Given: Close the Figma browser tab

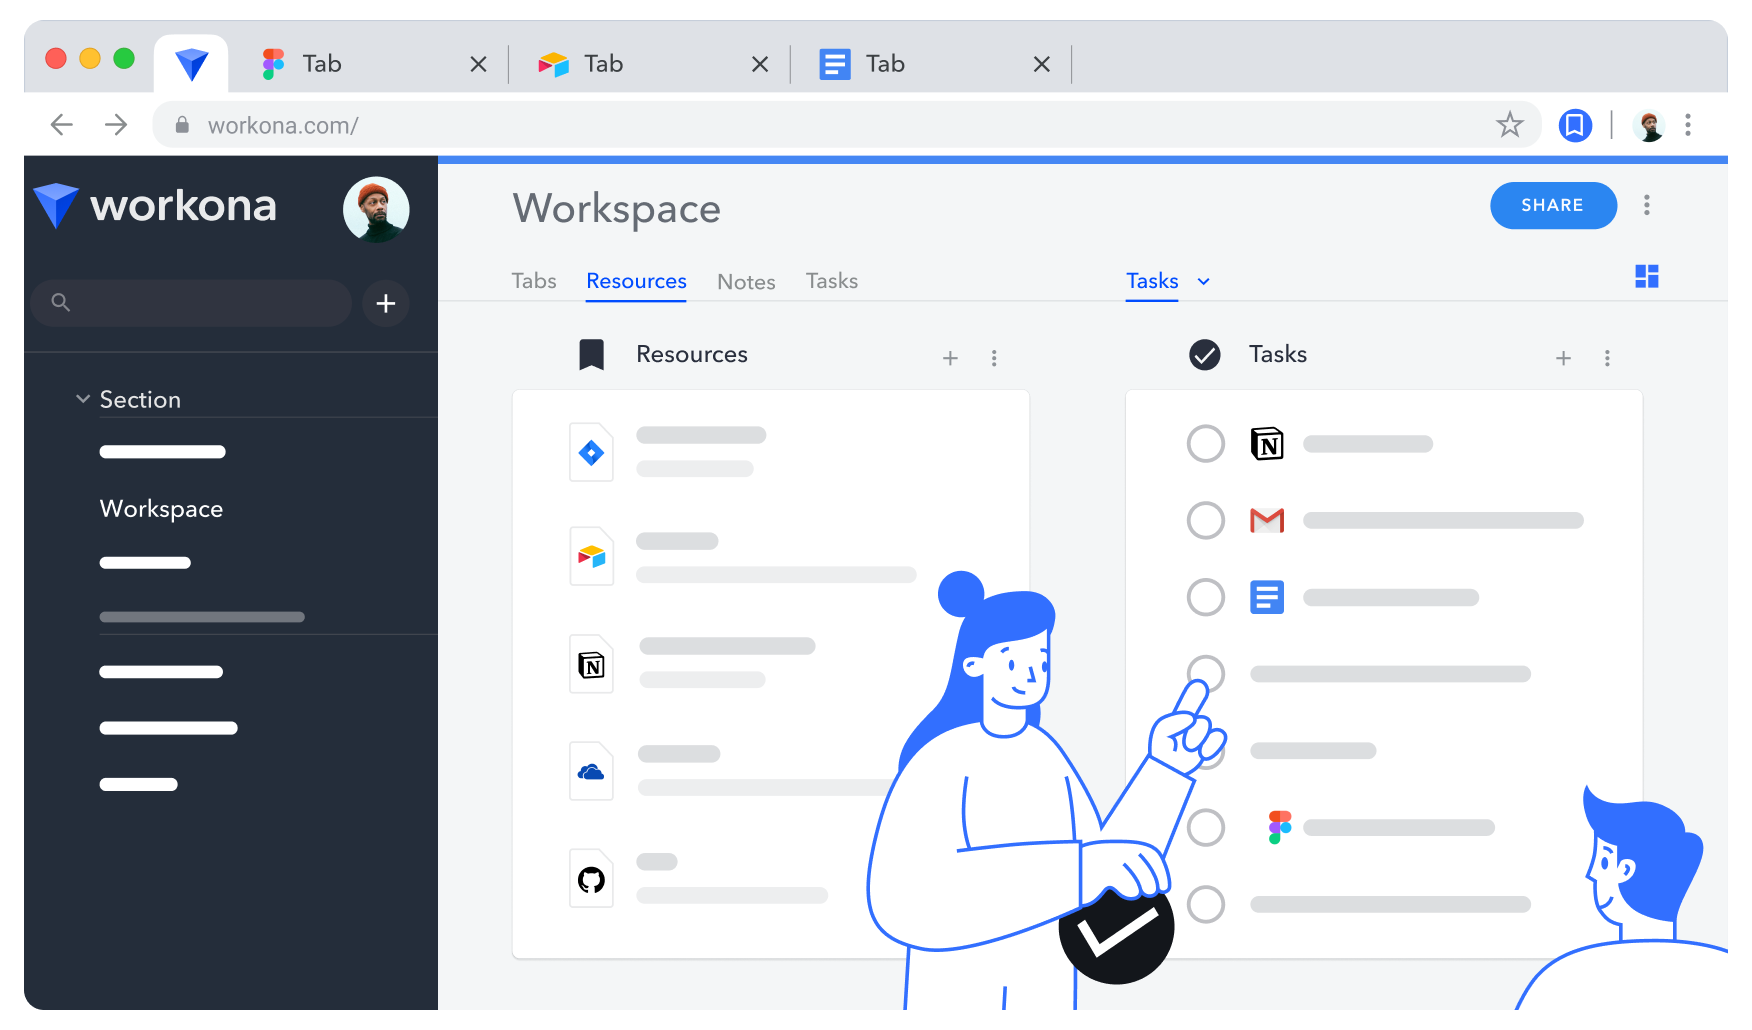Looking at the screenshot, I should pyautogui.click(x=478, y=64).
